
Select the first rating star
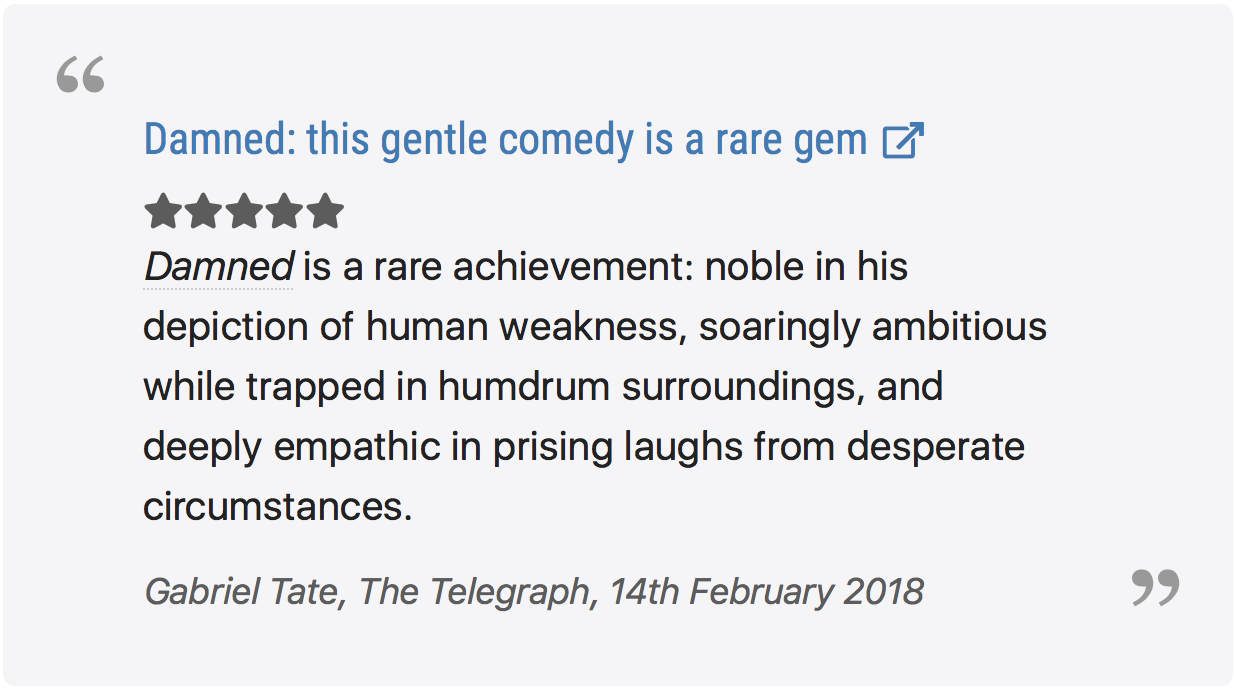pos(163,212)
